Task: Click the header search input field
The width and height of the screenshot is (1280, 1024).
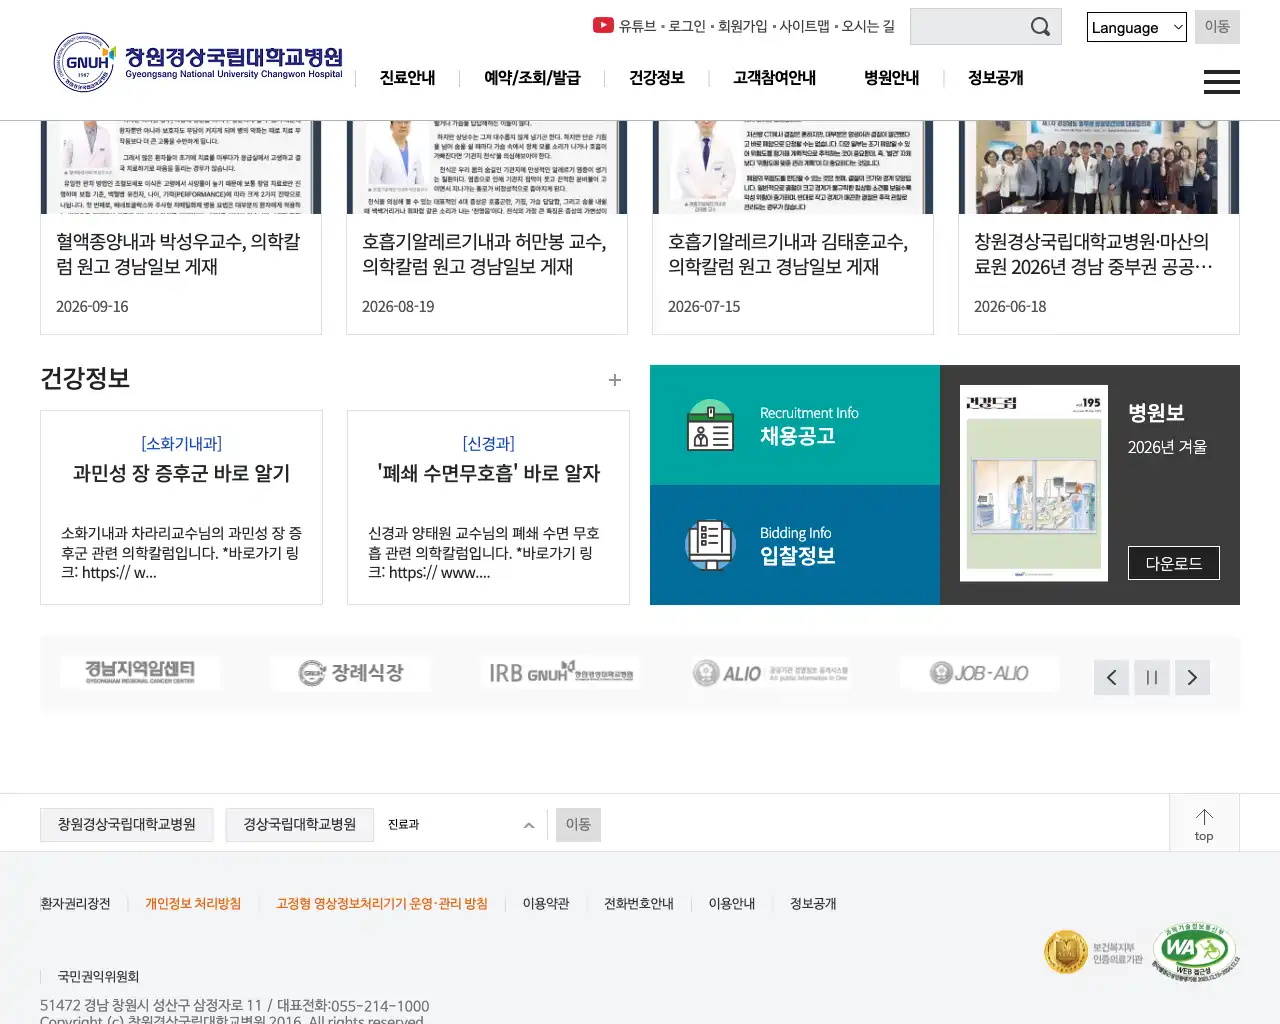Action: [x=970, y=27]
